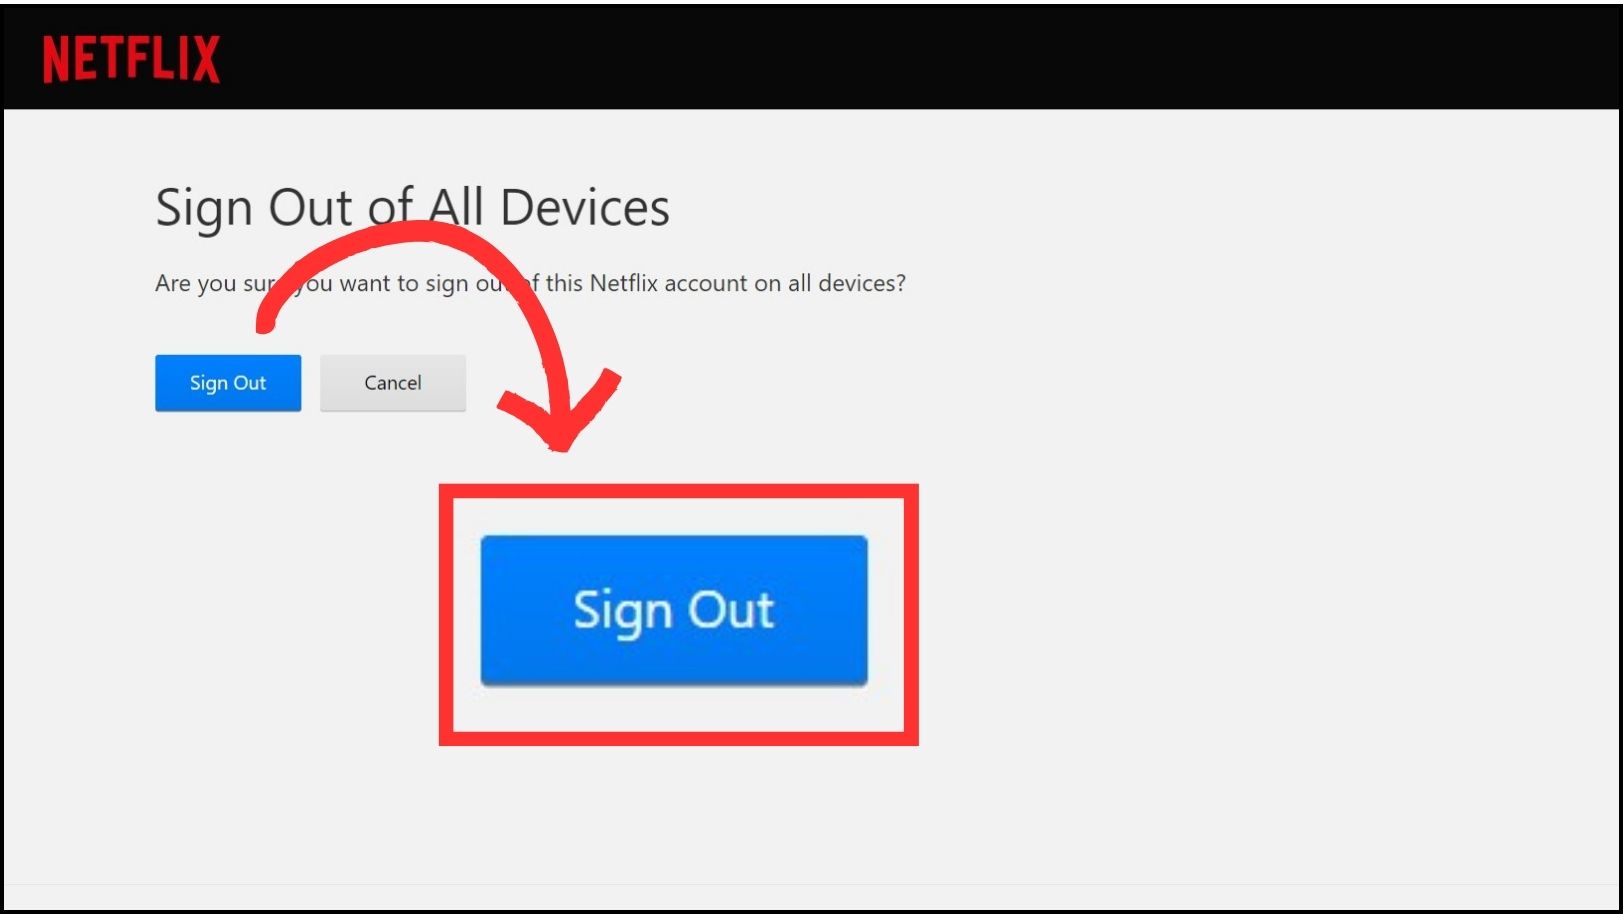The width and height of the screenshot is (1623, 914).
Task: Click the word 'Out' on the enlarged button
Action: 731,610
